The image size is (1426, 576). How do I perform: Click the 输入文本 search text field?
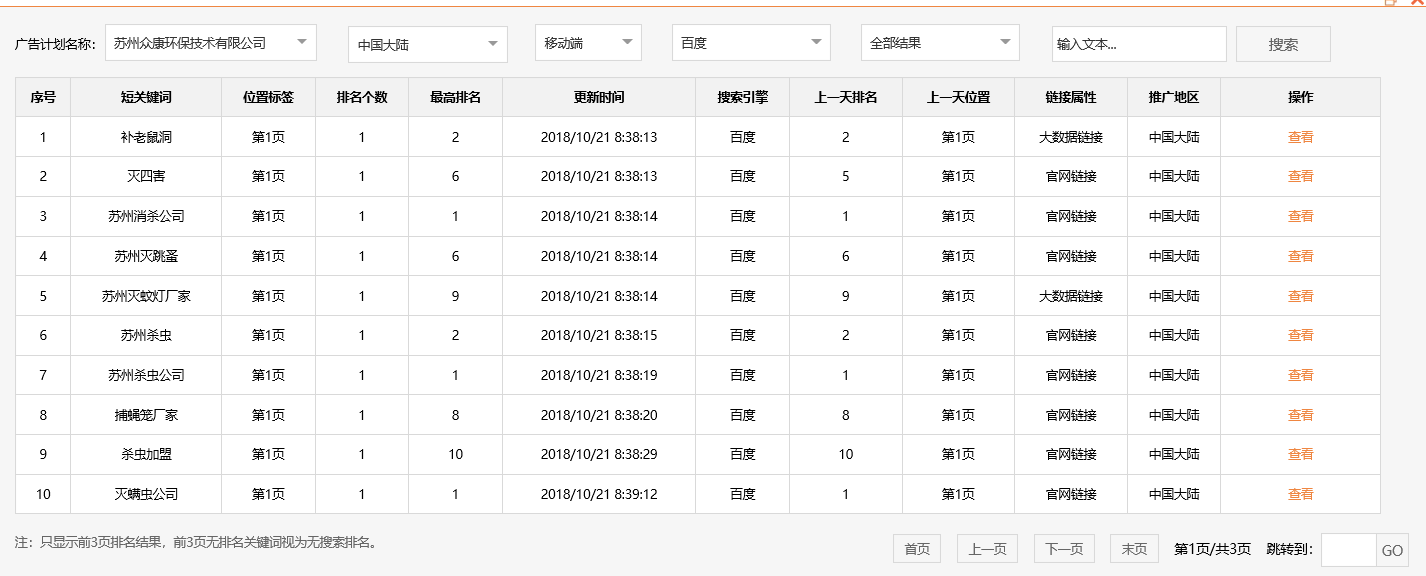tap(1139, 43)
